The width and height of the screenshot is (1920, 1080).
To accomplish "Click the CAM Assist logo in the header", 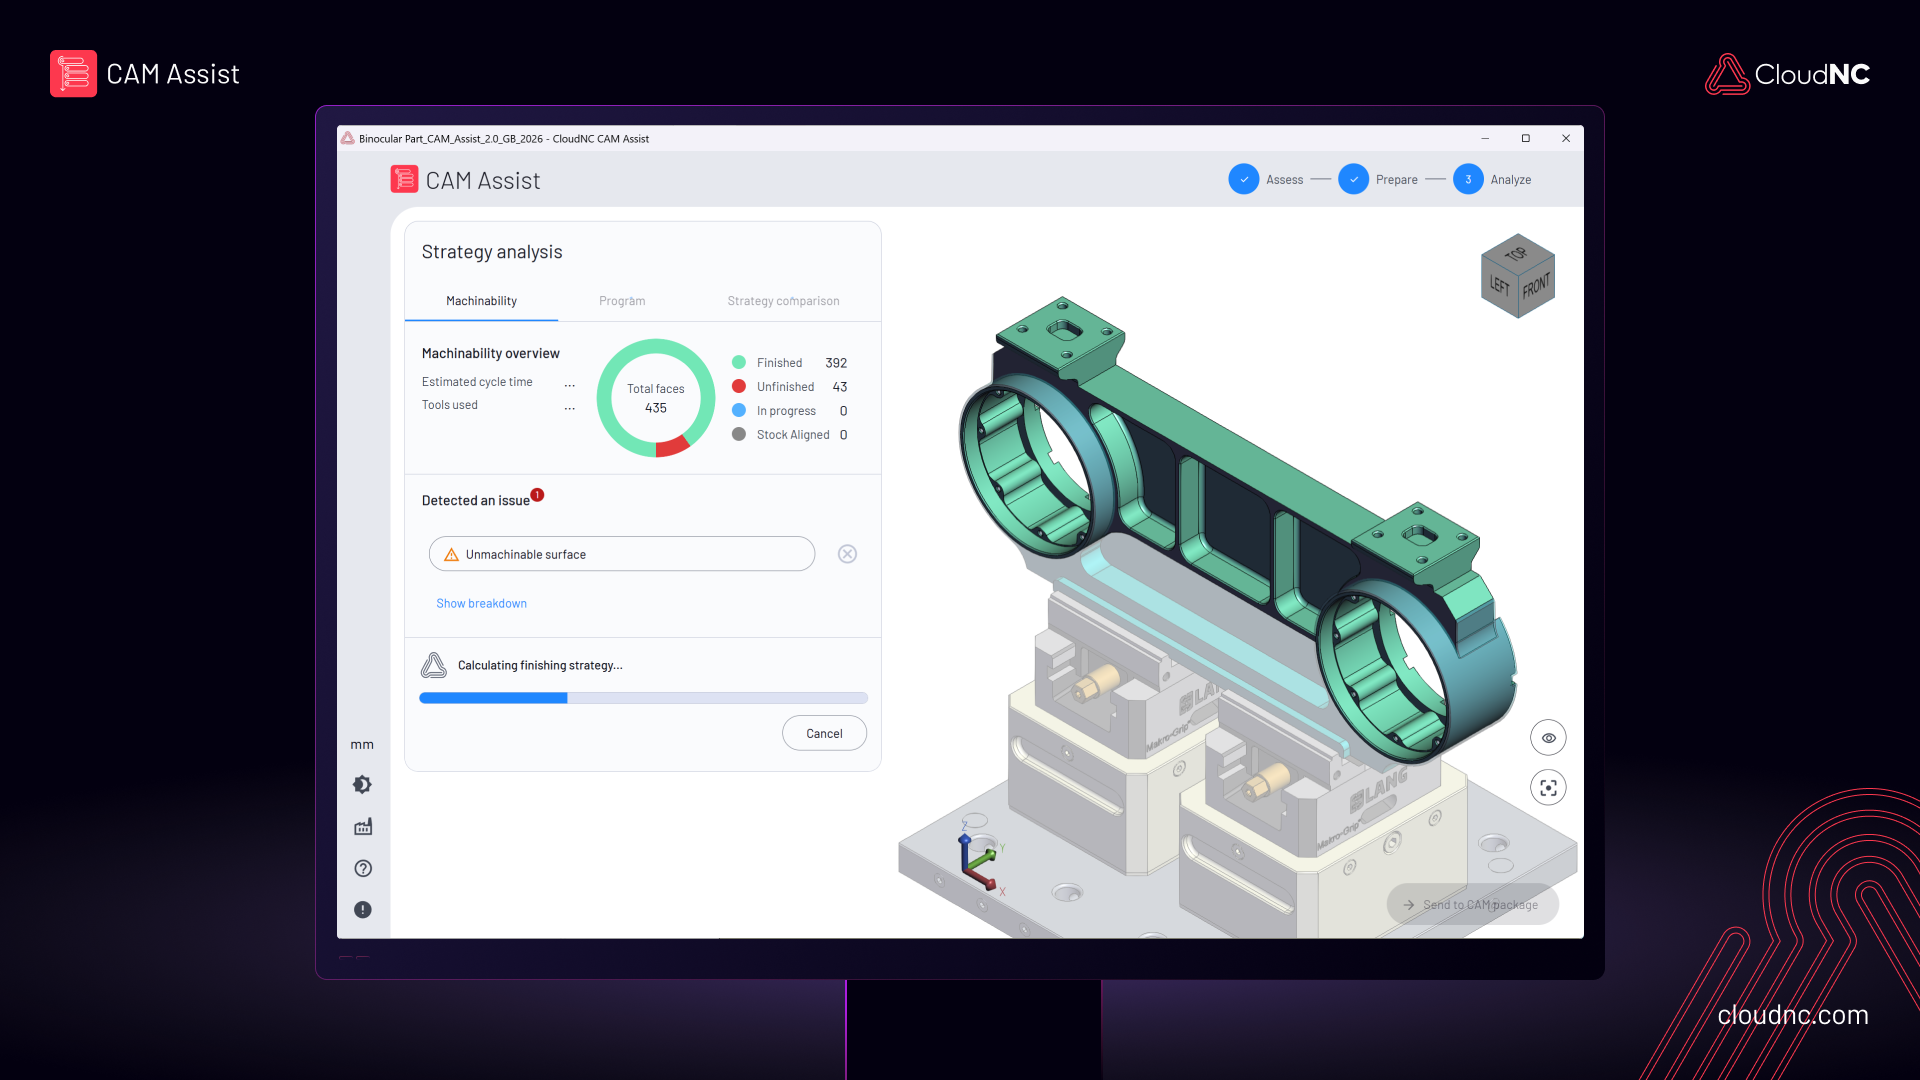I will click(404, 179).
